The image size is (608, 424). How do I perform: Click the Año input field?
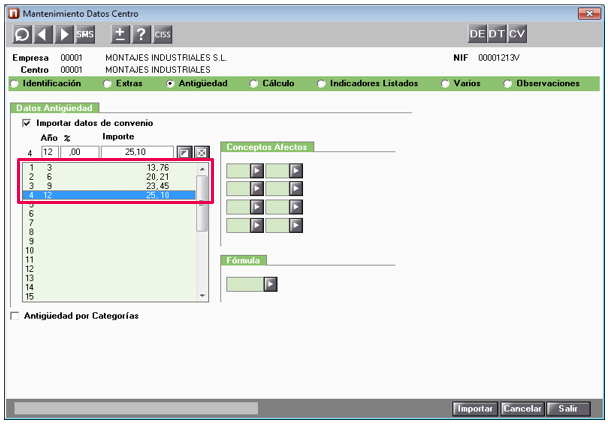(x=50, y=152)
